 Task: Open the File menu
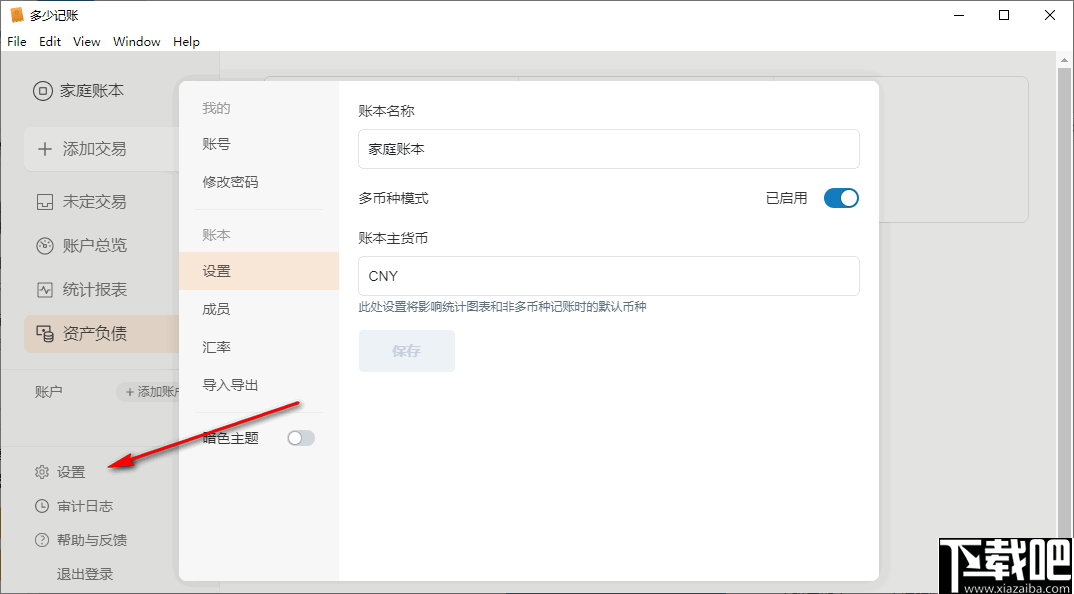click(16, 41)
